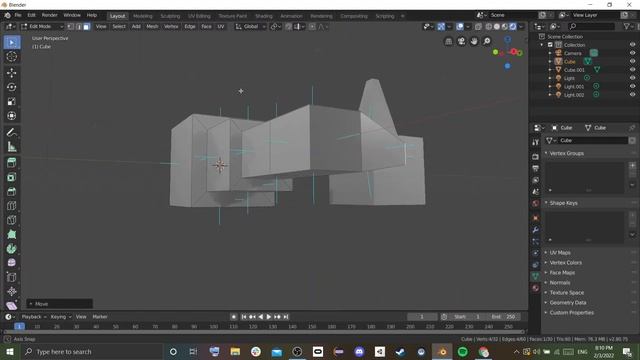Toggle camera view in viewport
The image size is (640, 360).
click(461, 41)
